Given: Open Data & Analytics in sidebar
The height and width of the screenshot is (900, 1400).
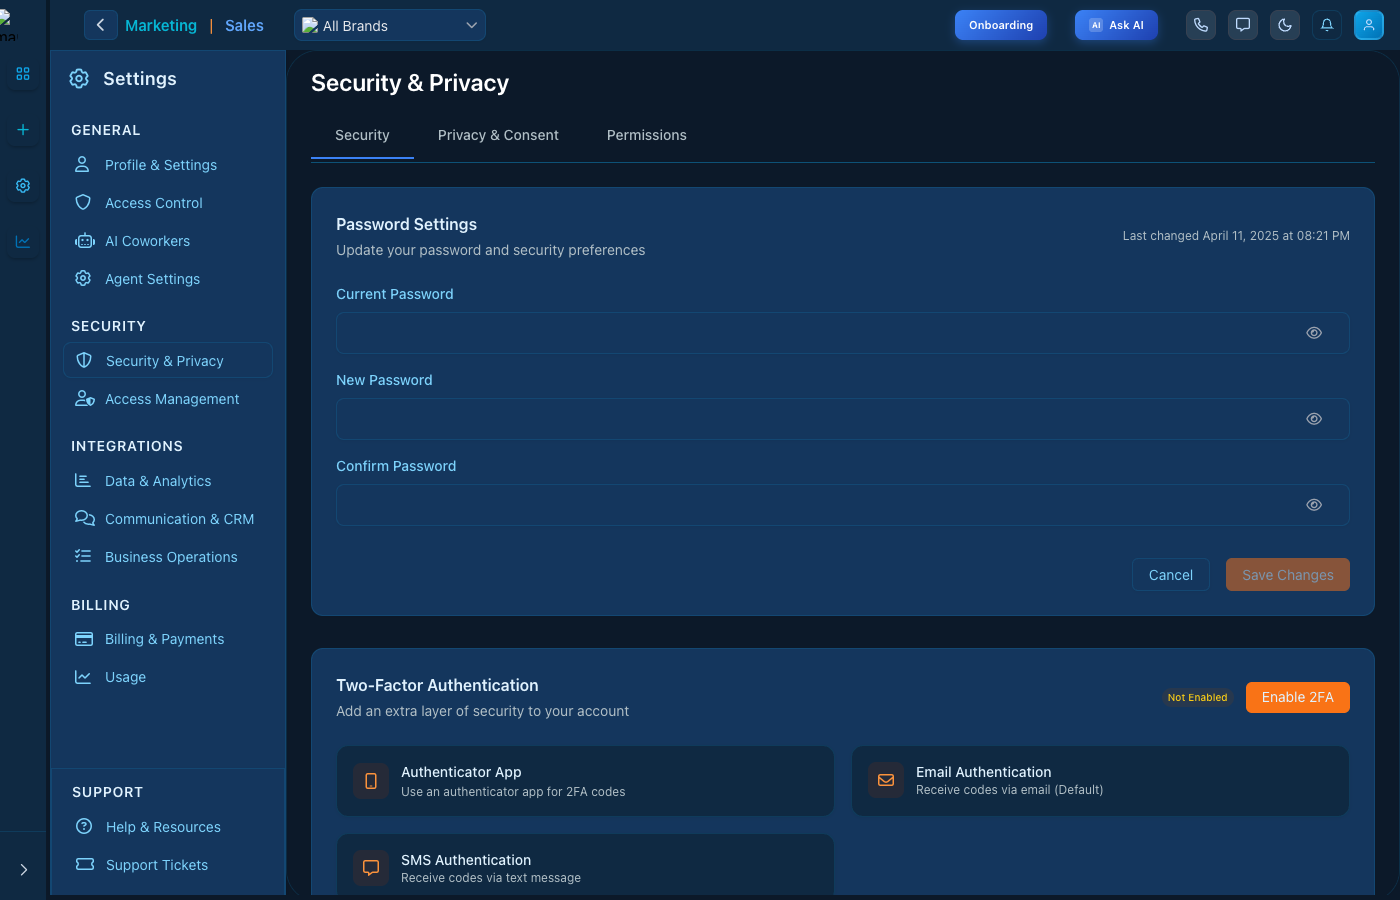Looking at the screenshot, I should pyautogui.click(x=168, y=481).
